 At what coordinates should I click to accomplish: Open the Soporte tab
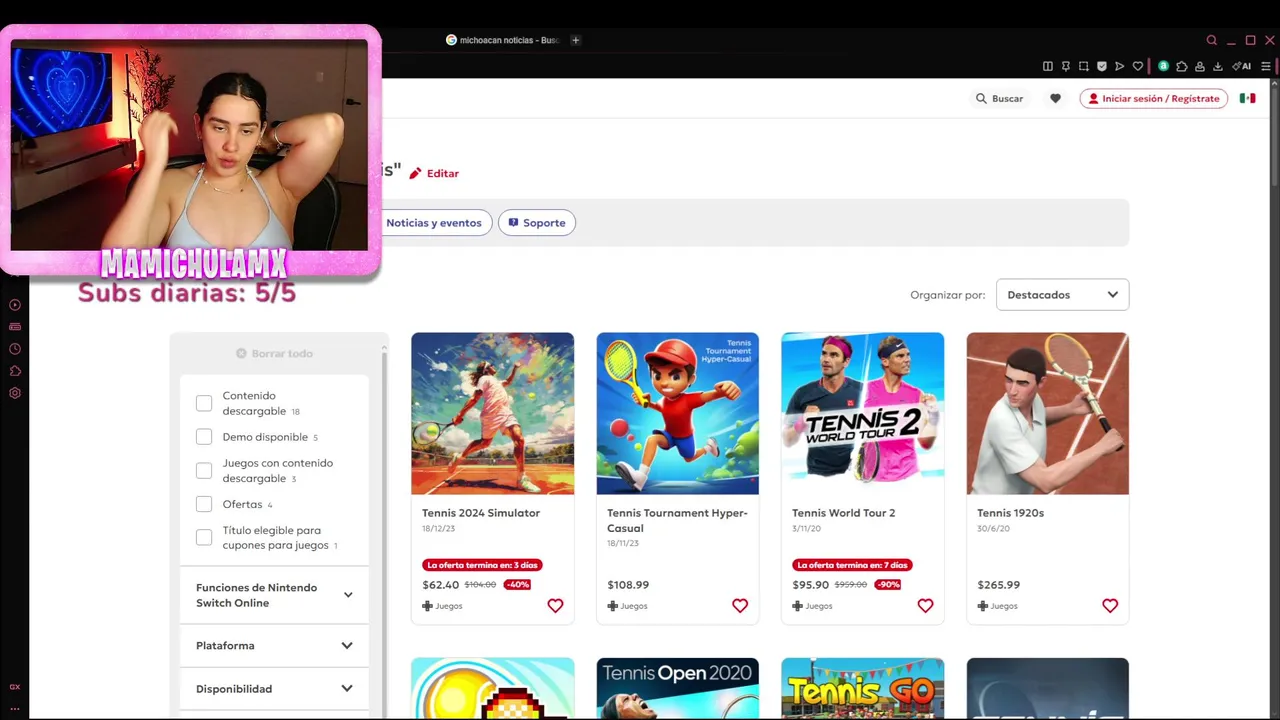point(537,223)
